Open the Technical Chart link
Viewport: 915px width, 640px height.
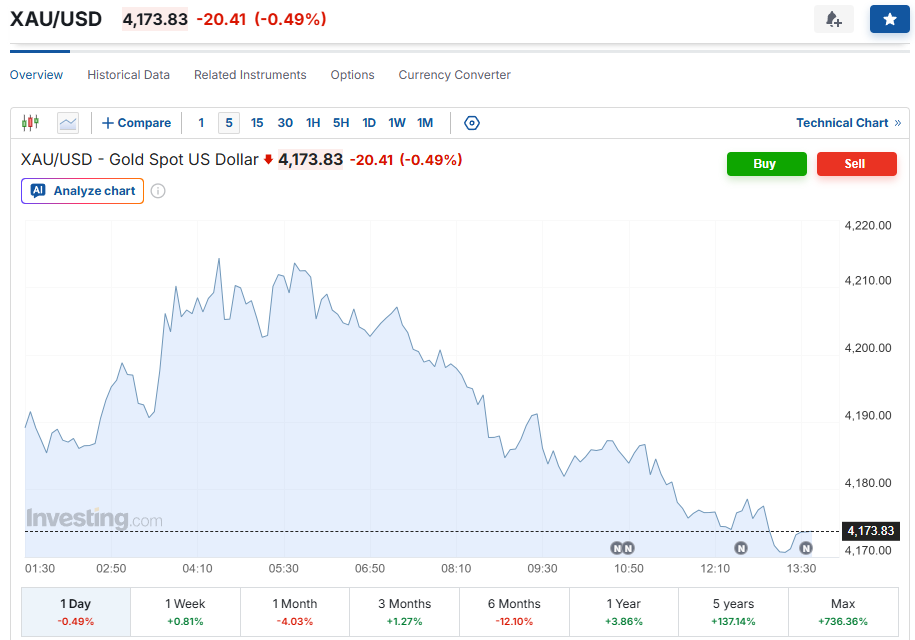[x=848, y=123]
